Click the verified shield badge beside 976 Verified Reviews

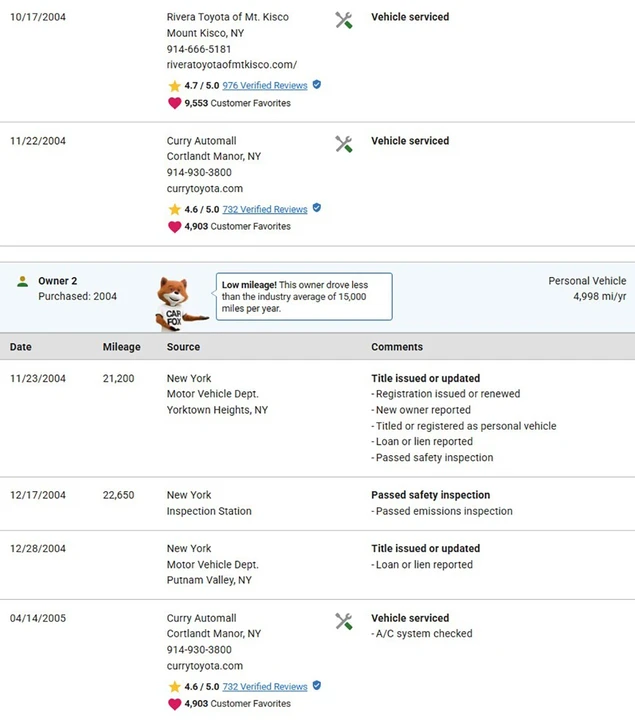[317, 84]
